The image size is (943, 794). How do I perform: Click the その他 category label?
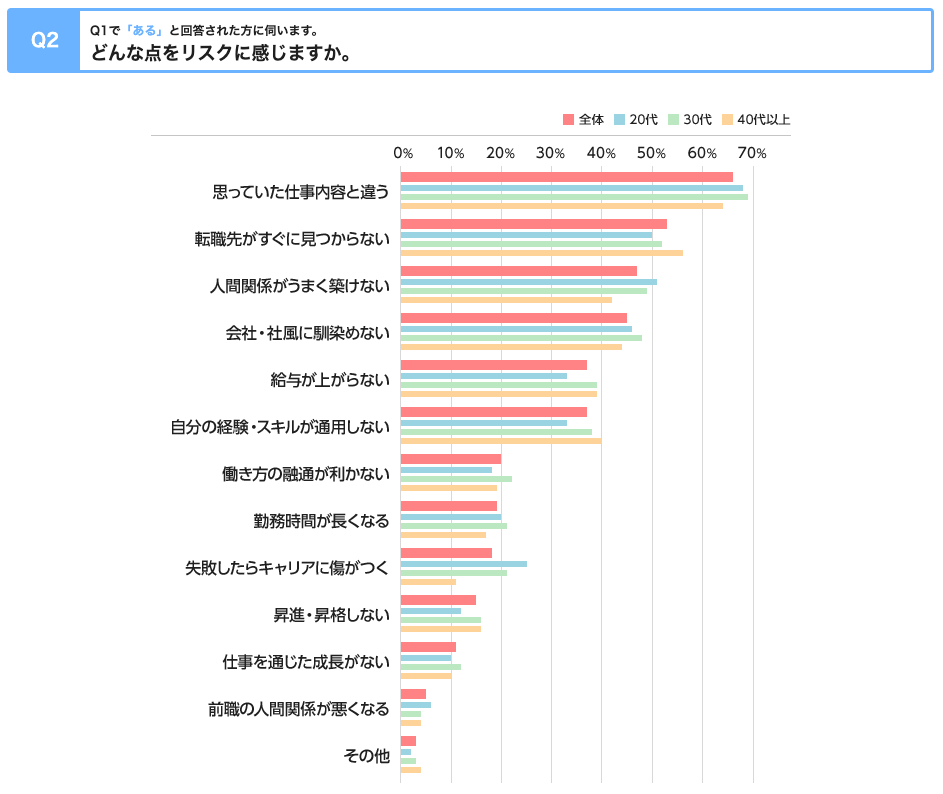[x=366, y=756]
